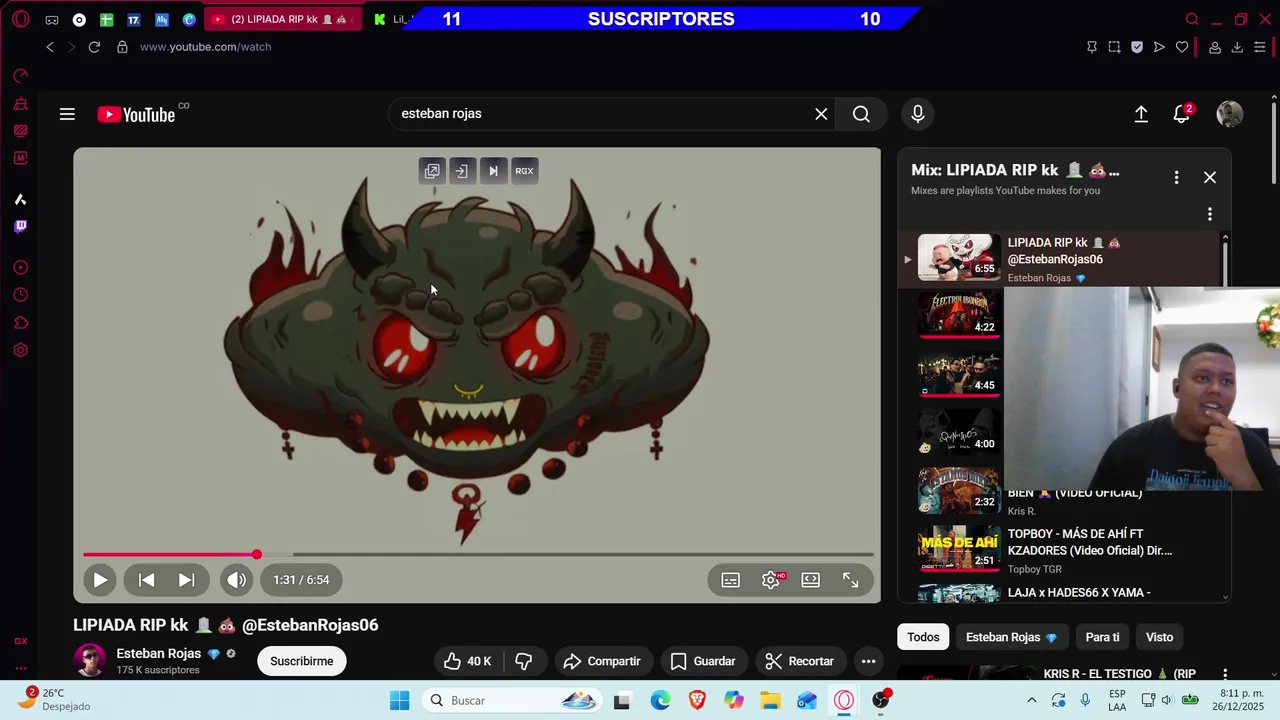Select the Para ti filter chip

coord(1102,637)
